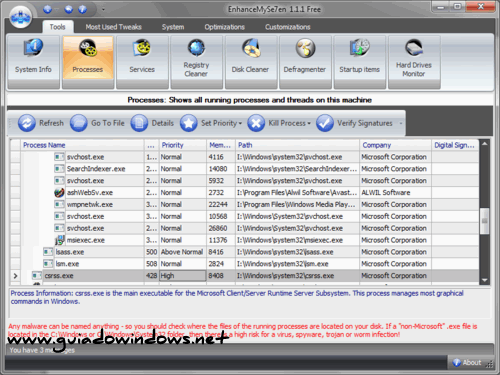Click the second blue quick access icon
The width and height of the screenshot is (500, 375).
[69, 10]
